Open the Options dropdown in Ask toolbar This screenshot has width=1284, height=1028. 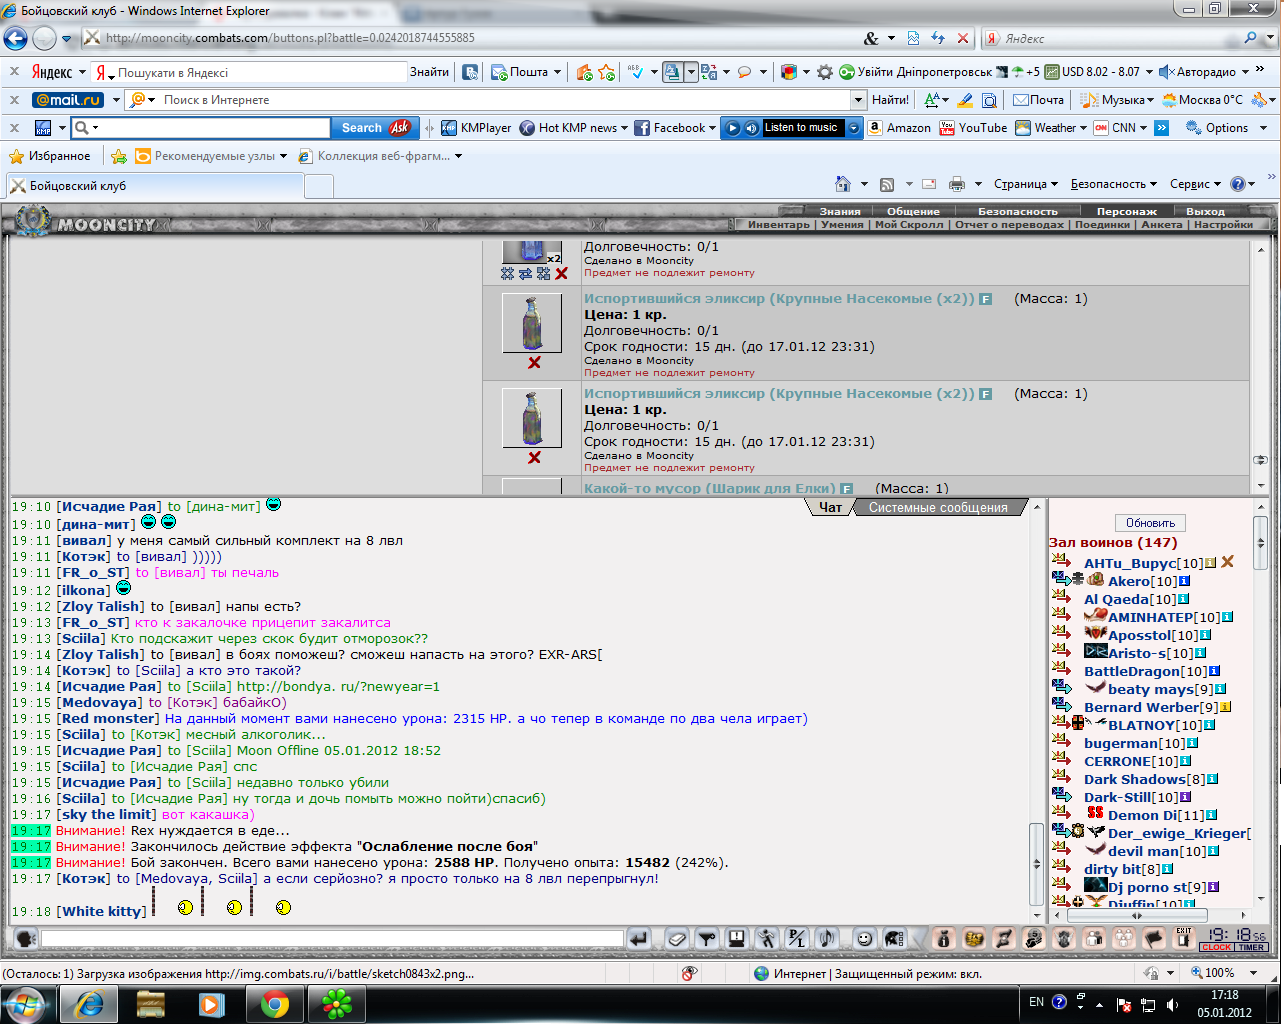1264,128
